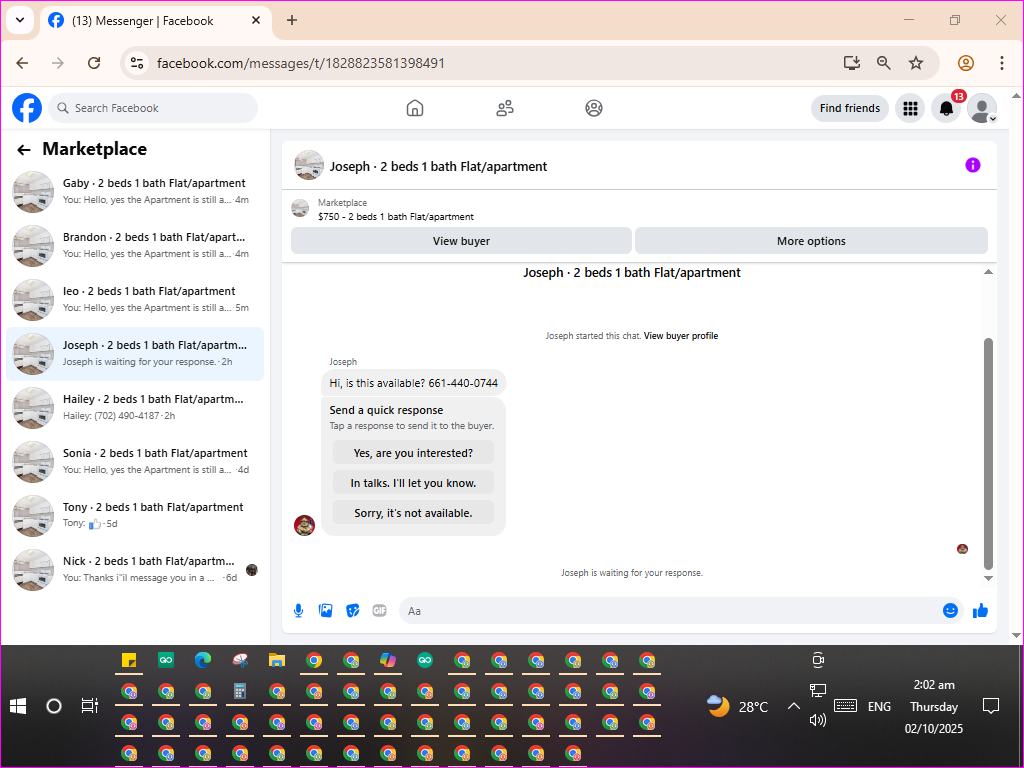
Task: Open Sonia's apartment conversation
Action: click(135, 462)
